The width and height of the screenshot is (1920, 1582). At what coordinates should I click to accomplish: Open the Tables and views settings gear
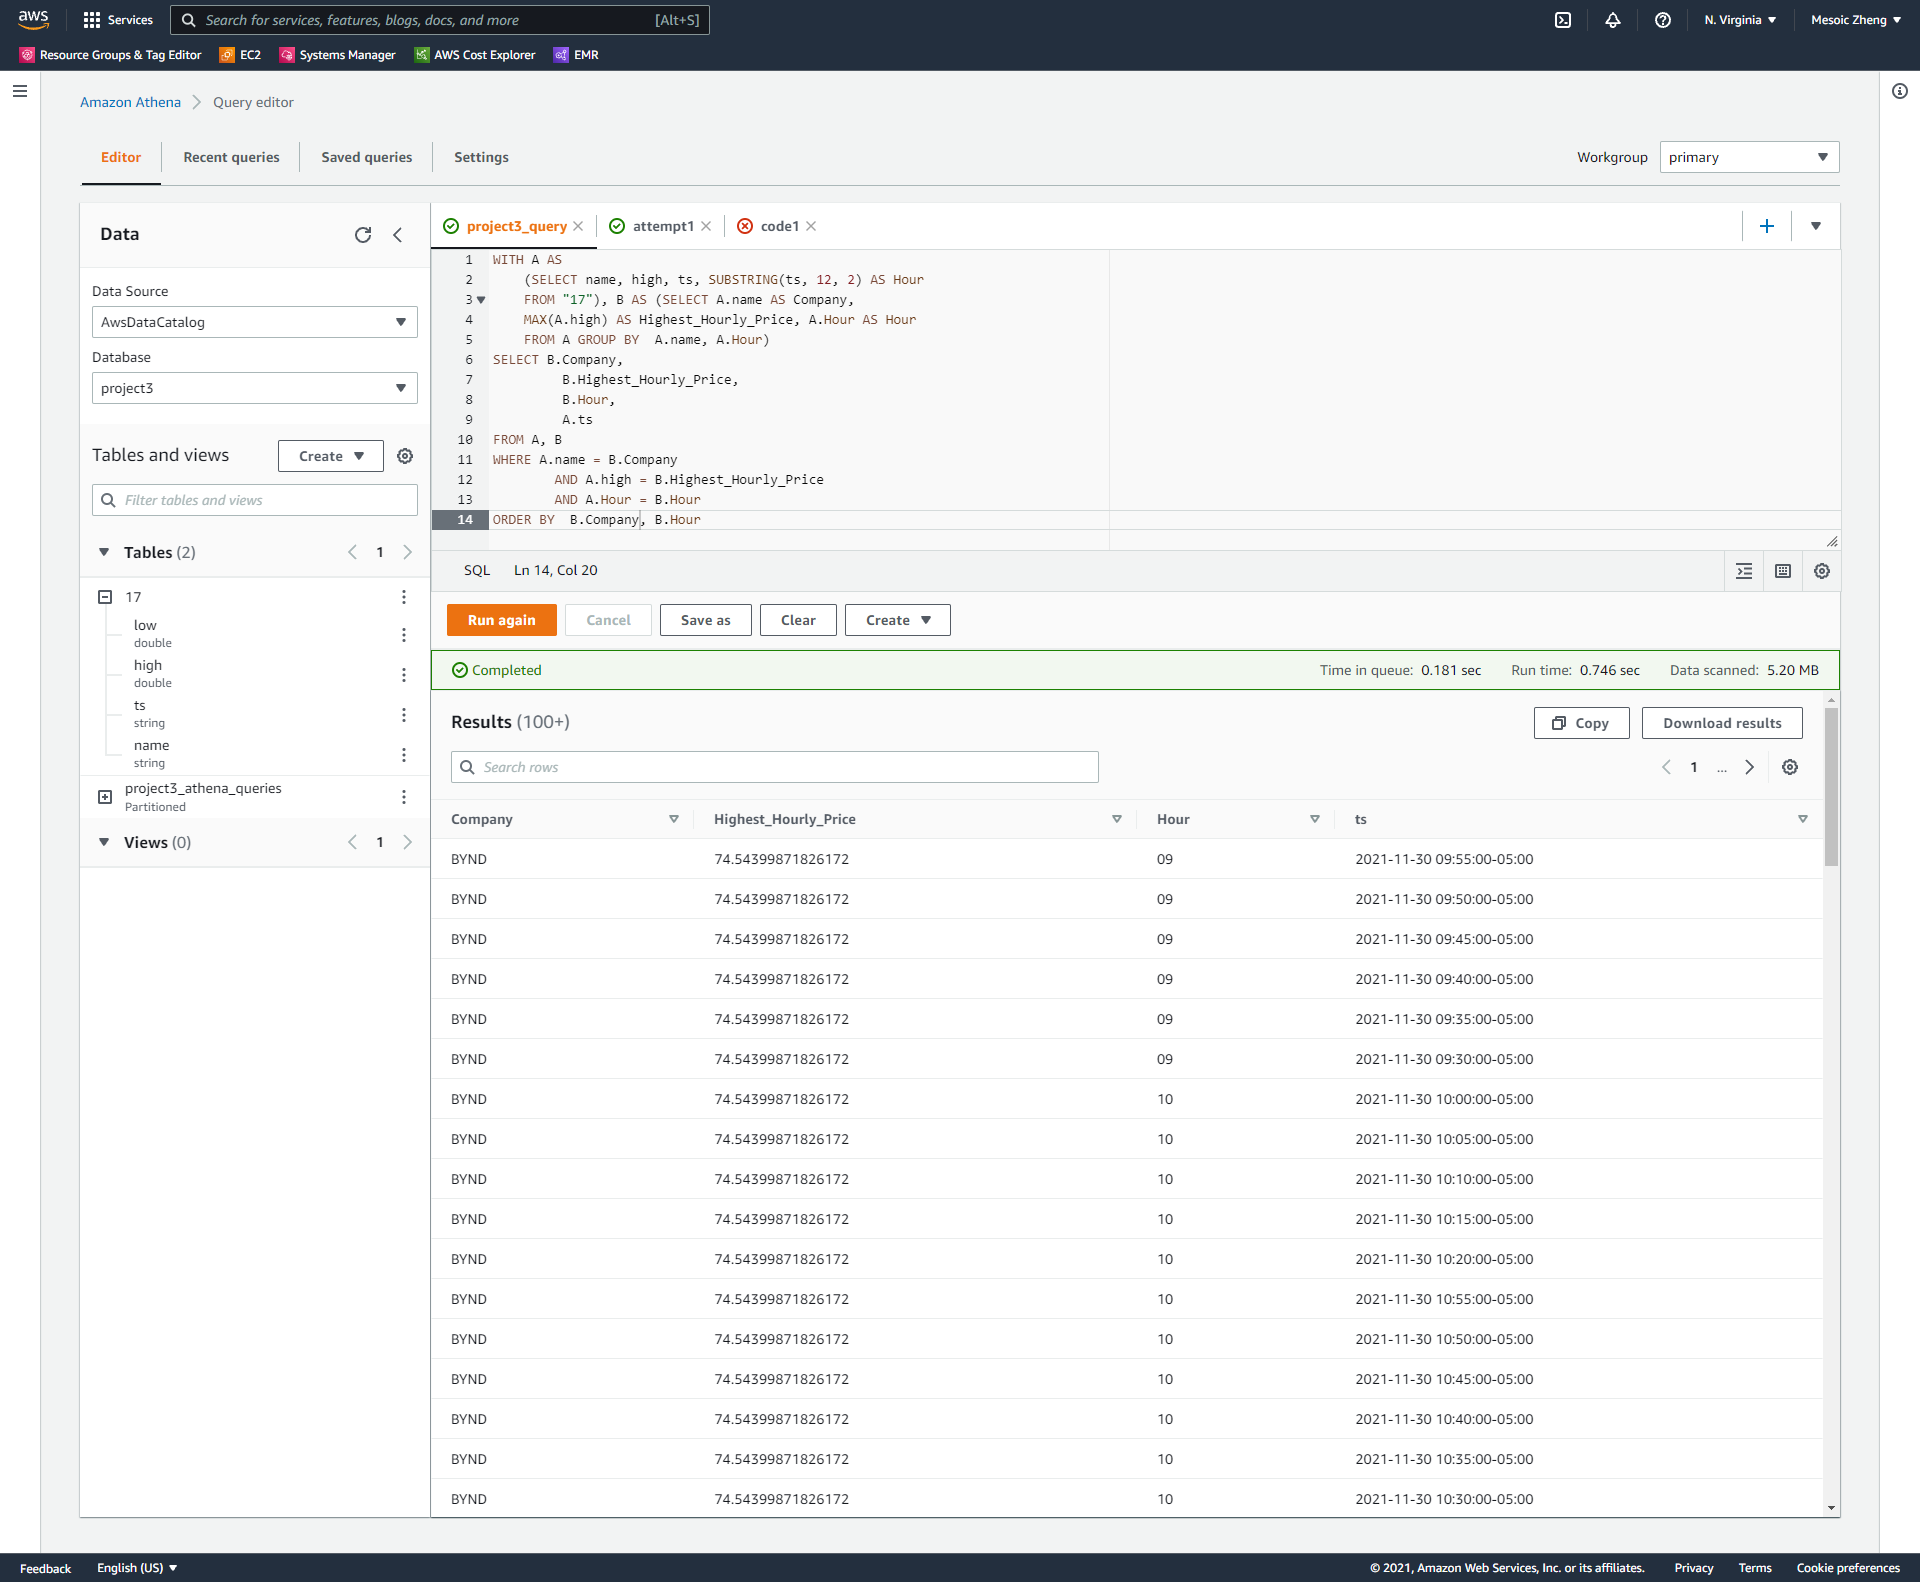[405, 455]
